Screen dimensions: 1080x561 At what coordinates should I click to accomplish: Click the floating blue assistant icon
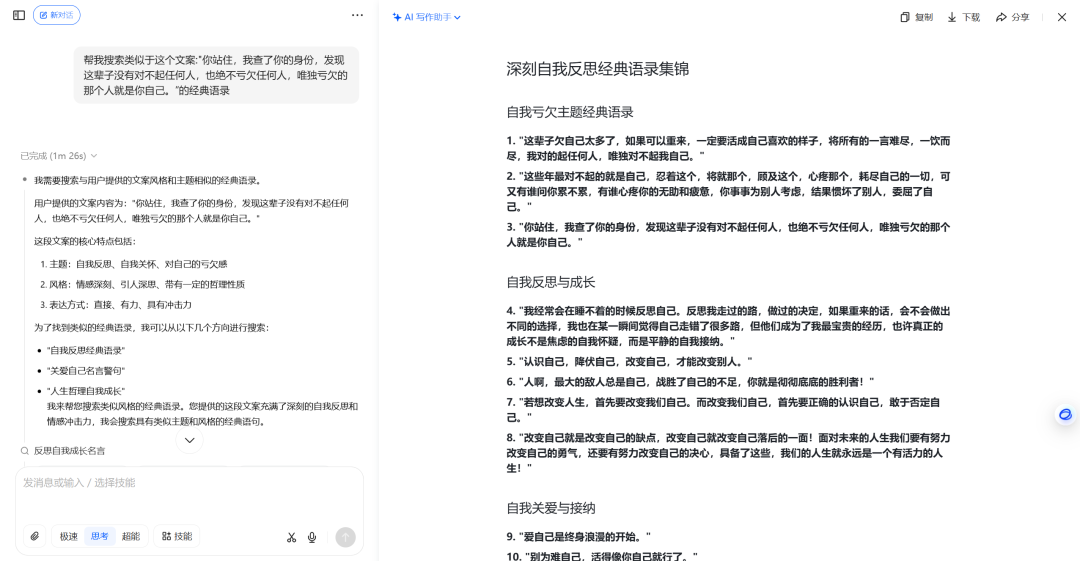(1065, 414)
